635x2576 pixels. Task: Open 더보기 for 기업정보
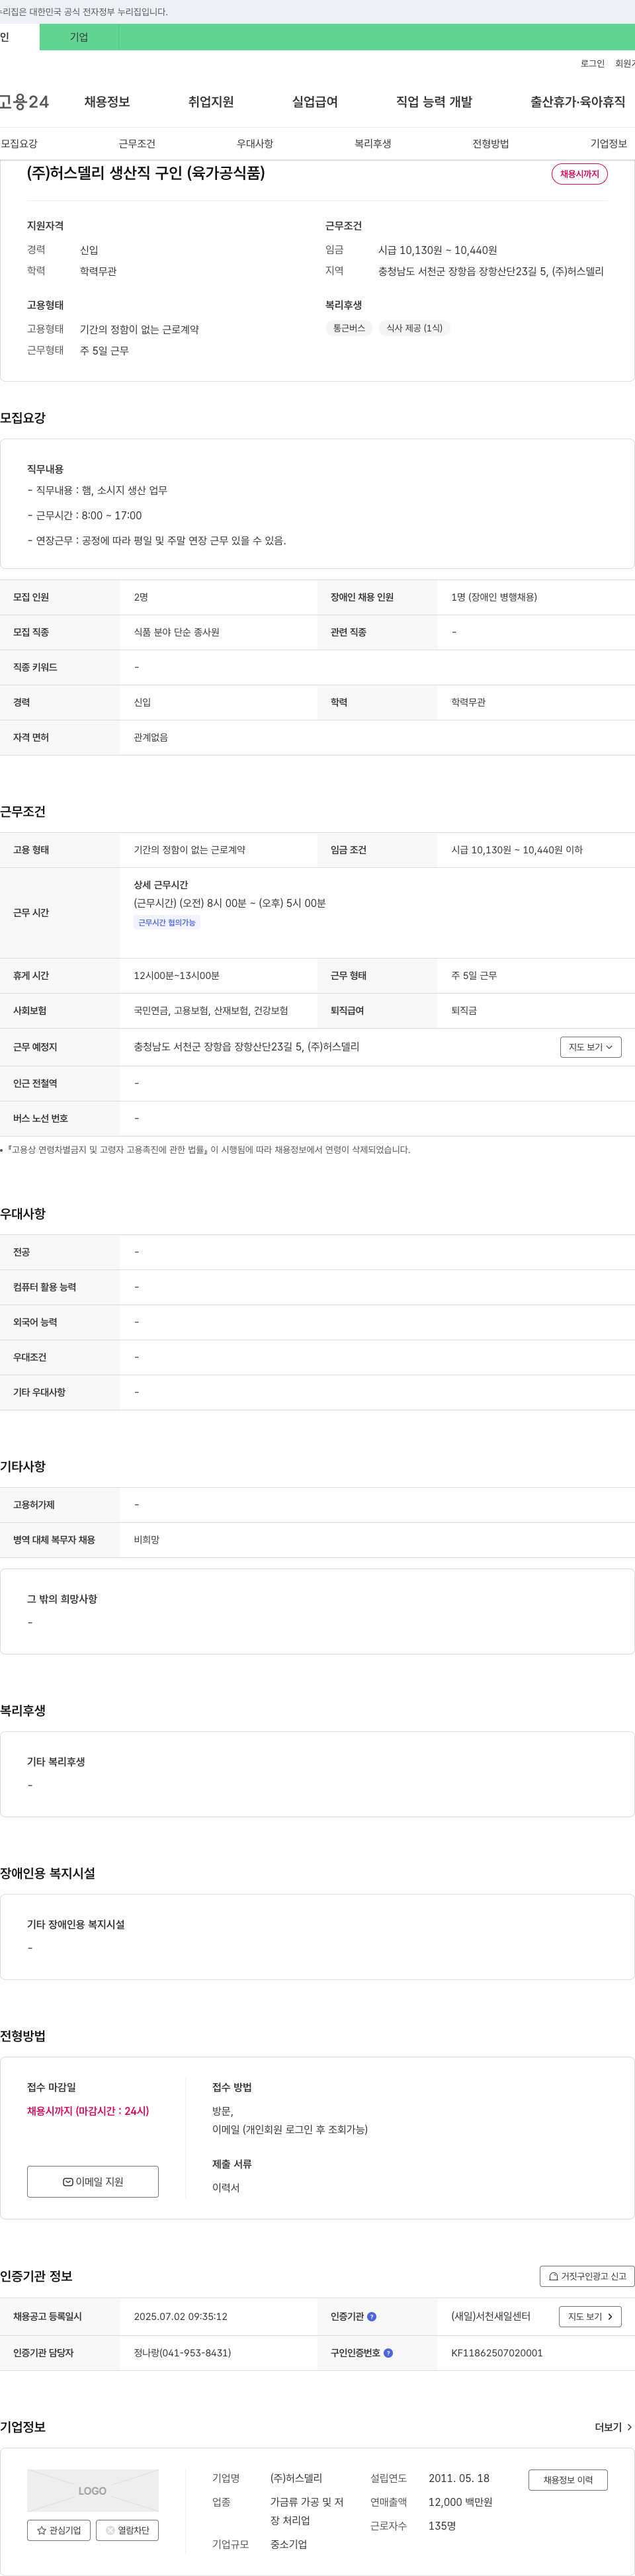(x=613, y=2427)
